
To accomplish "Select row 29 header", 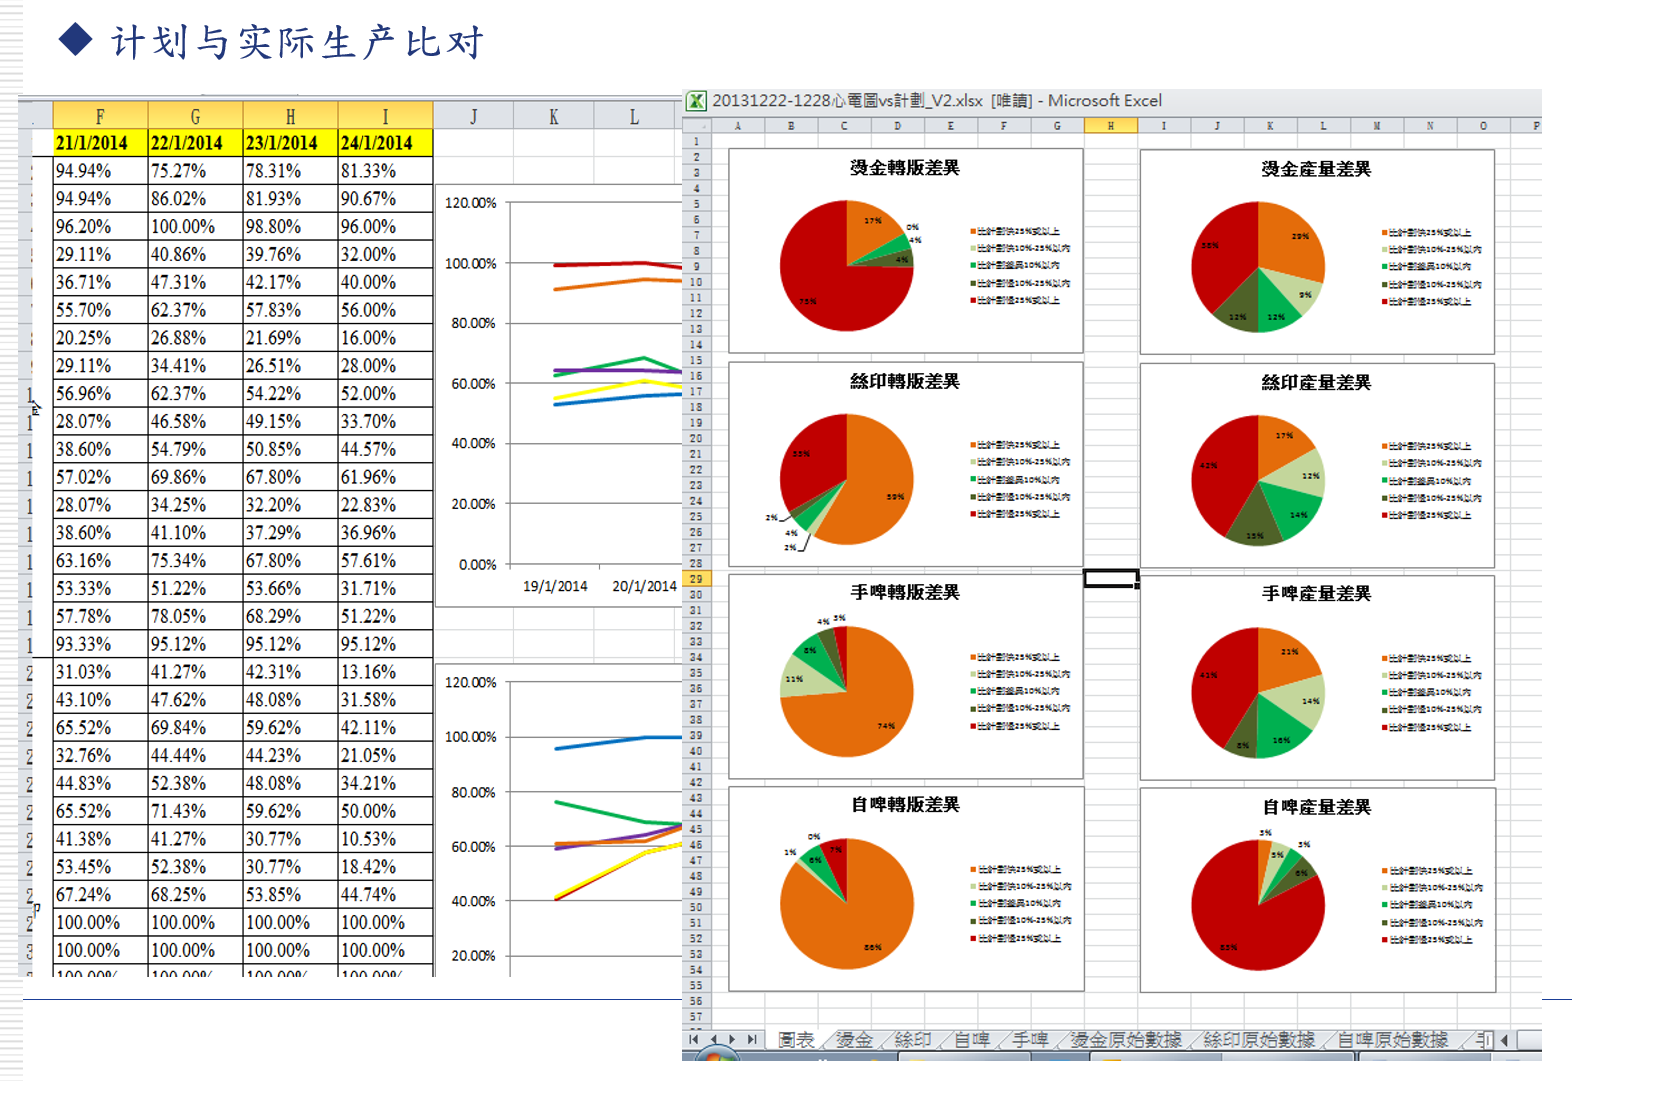I will (696, 579).
